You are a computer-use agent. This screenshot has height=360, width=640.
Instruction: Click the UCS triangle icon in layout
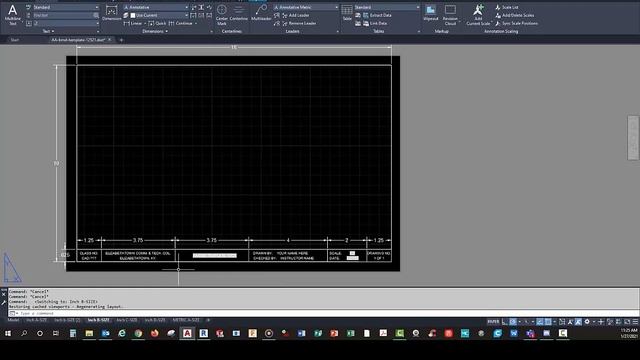(x=12, y=268)
